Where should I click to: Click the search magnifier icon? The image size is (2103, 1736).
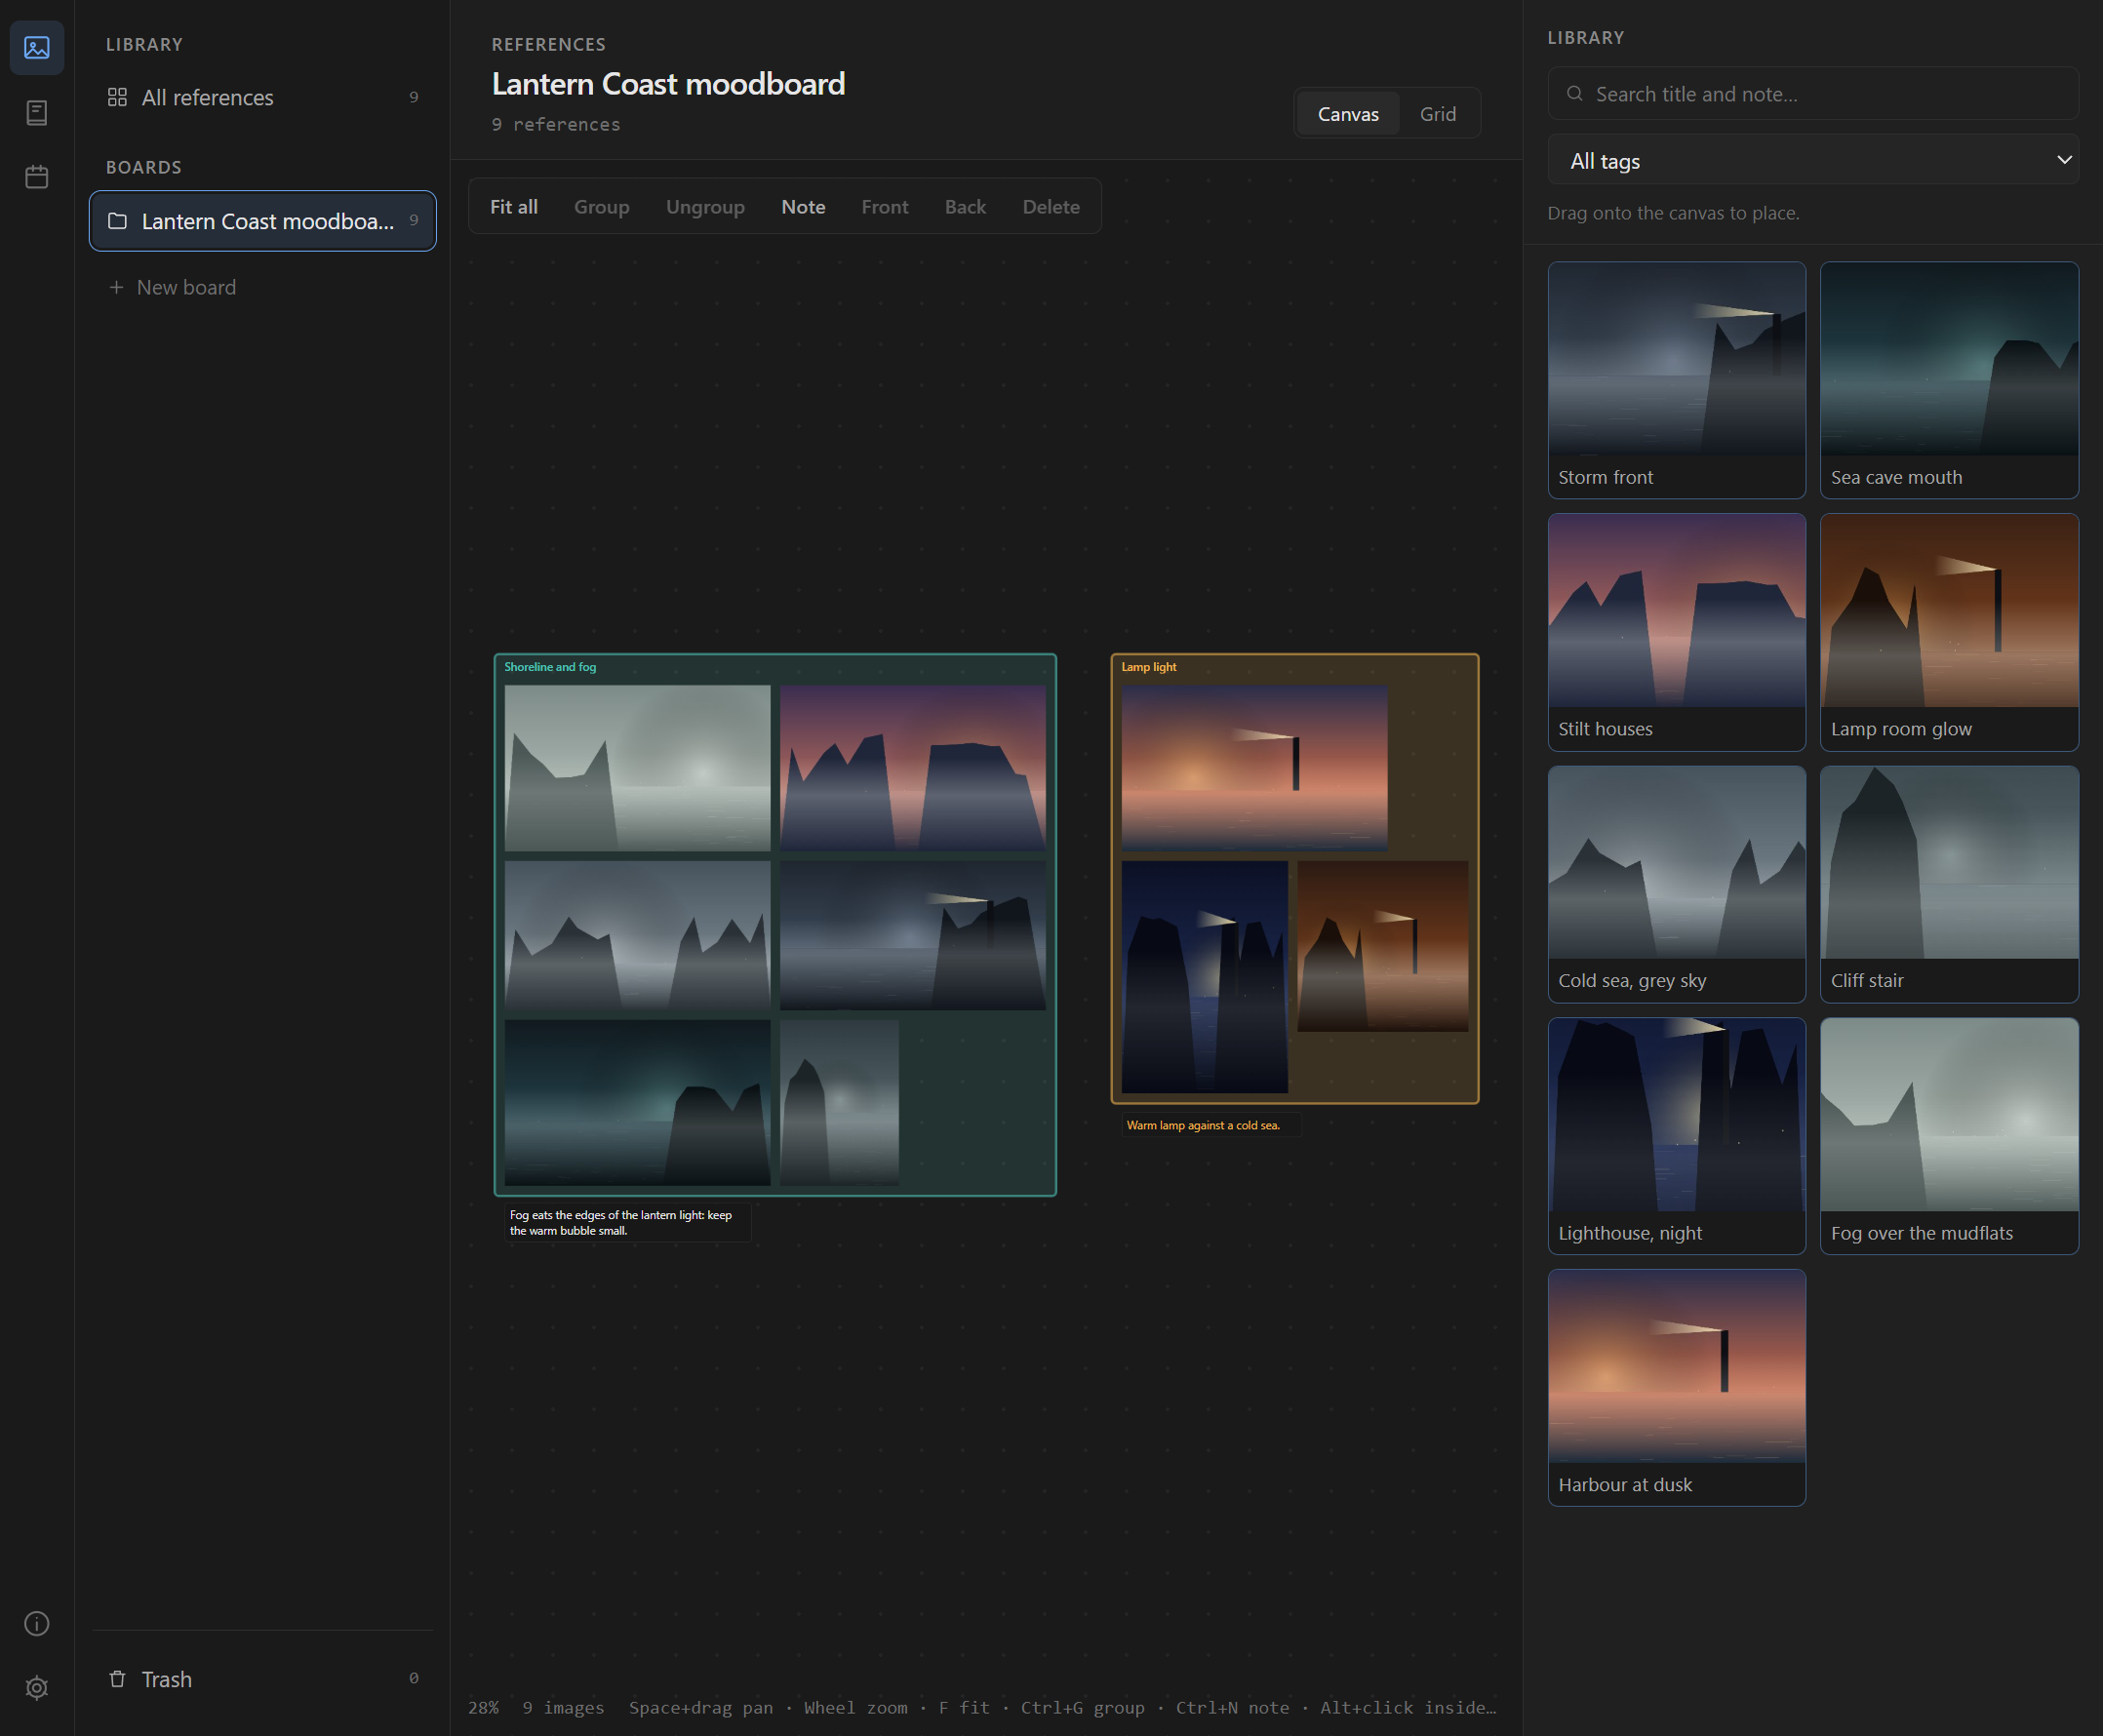[x=1574, y=93]
